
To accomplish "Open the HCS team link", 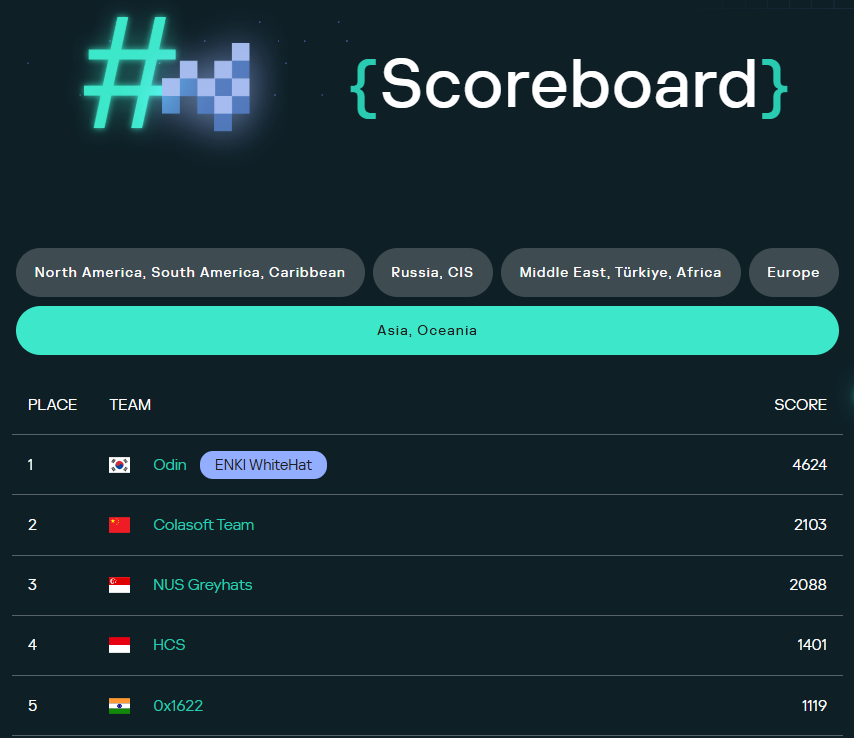I will coord(169,645).
